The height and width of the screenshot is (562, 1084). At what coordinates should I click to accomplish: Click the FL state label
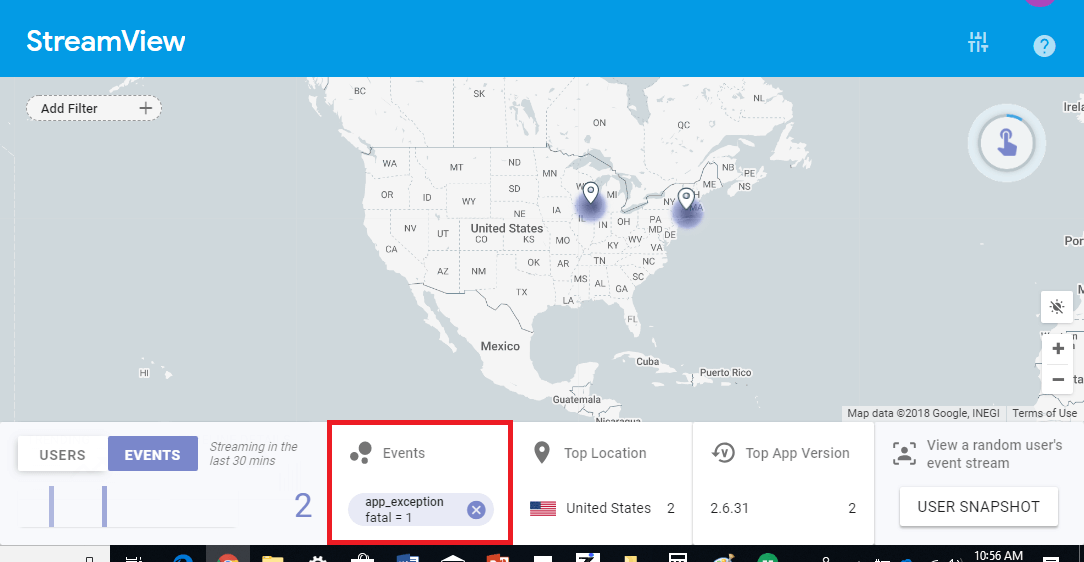[x=632, y=319]
